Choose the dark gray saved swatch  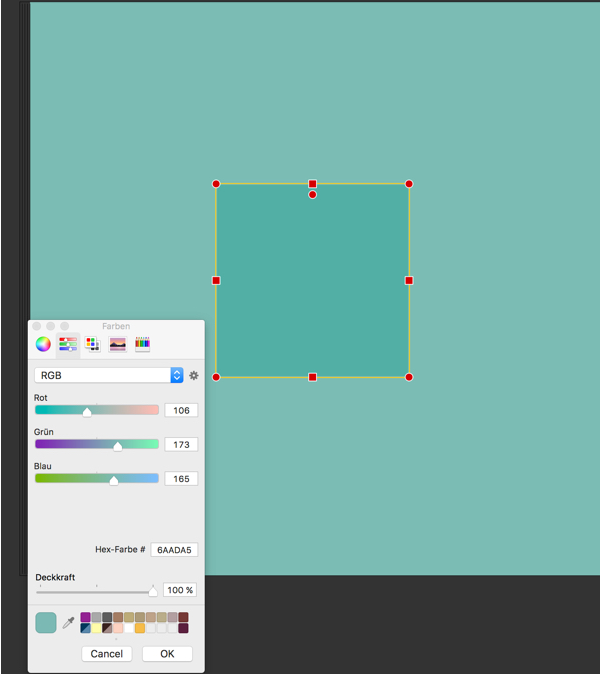[107, 617]
